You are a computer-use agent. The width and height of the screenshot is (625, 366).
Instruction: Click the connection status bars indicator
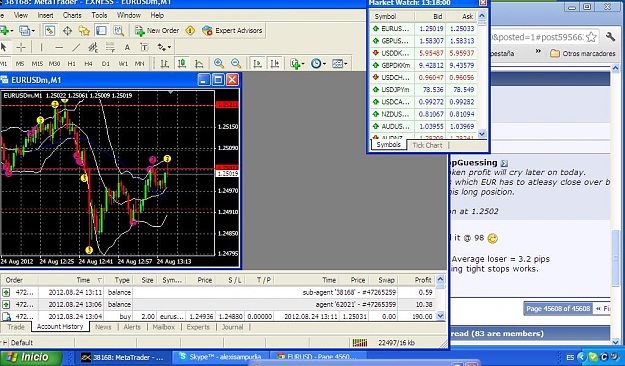(x=360, y=342)
